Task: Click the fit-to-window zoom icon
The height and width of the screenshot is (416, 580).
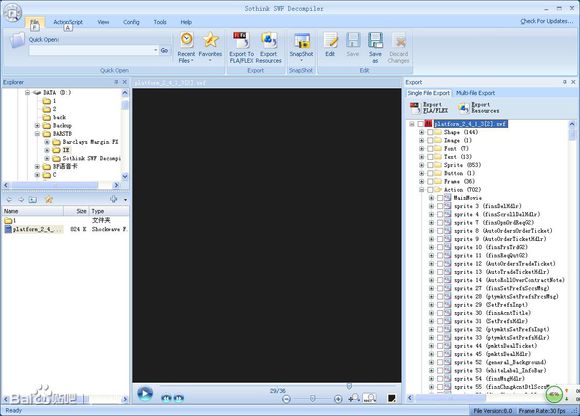Action: pos(370,398)
